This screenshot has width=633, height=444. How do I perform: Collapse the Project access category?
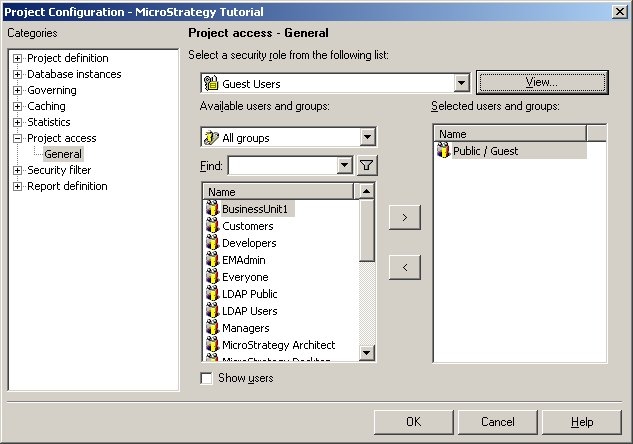click(17, 138)
